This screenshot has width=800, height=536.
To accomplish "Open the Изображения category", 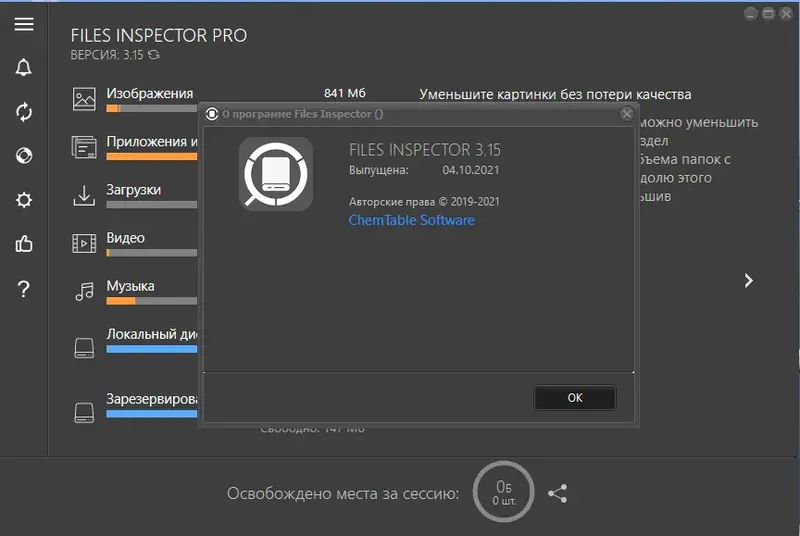I will click(x=150, y=93).
